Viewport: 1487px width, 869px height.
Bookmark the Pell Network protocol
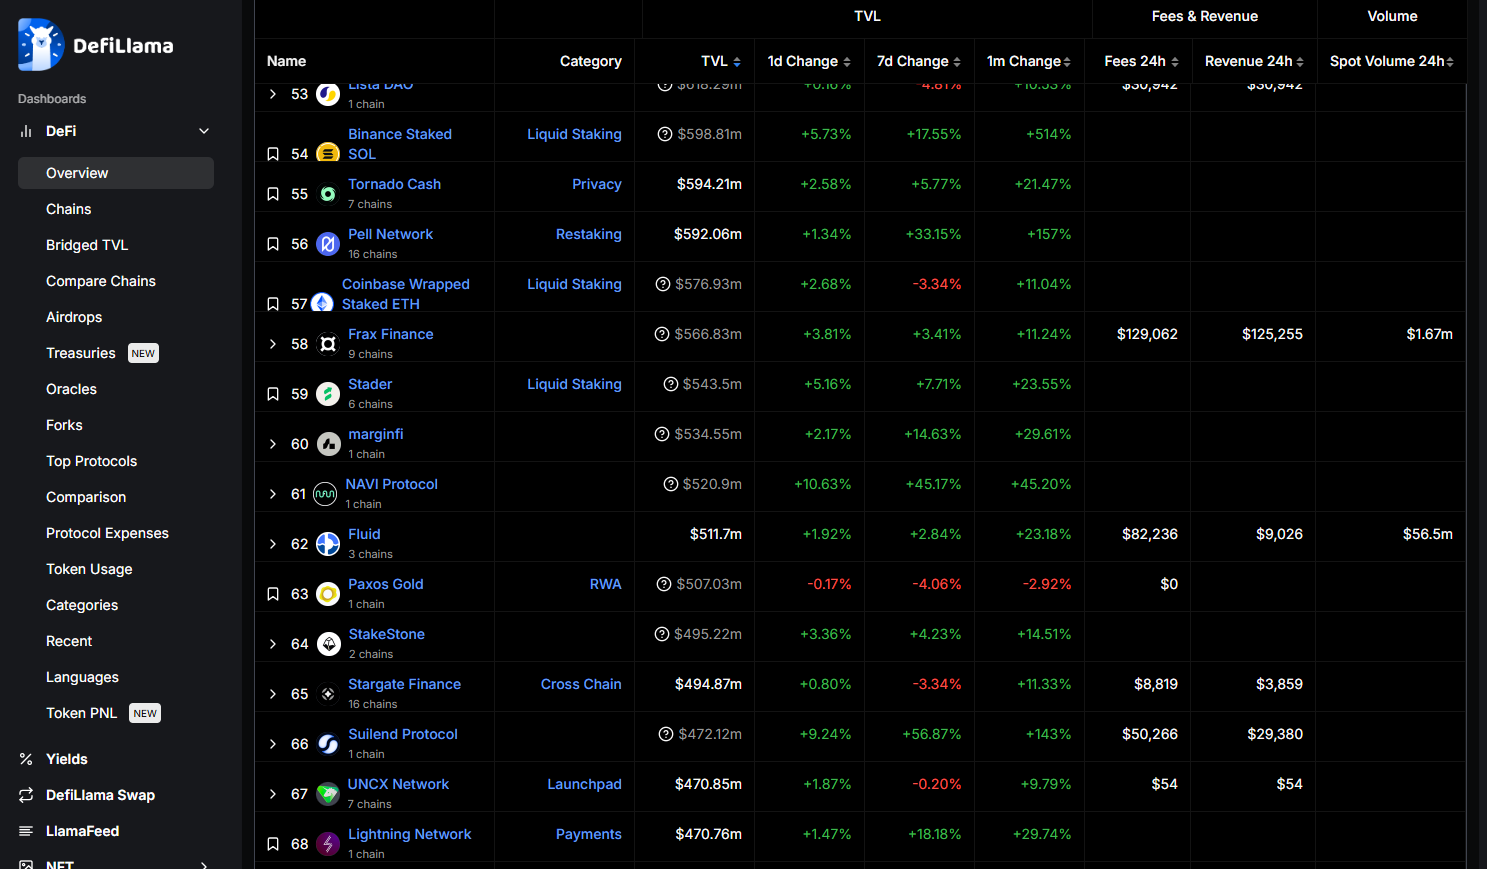pyautogui.click(x=273, y=244)
